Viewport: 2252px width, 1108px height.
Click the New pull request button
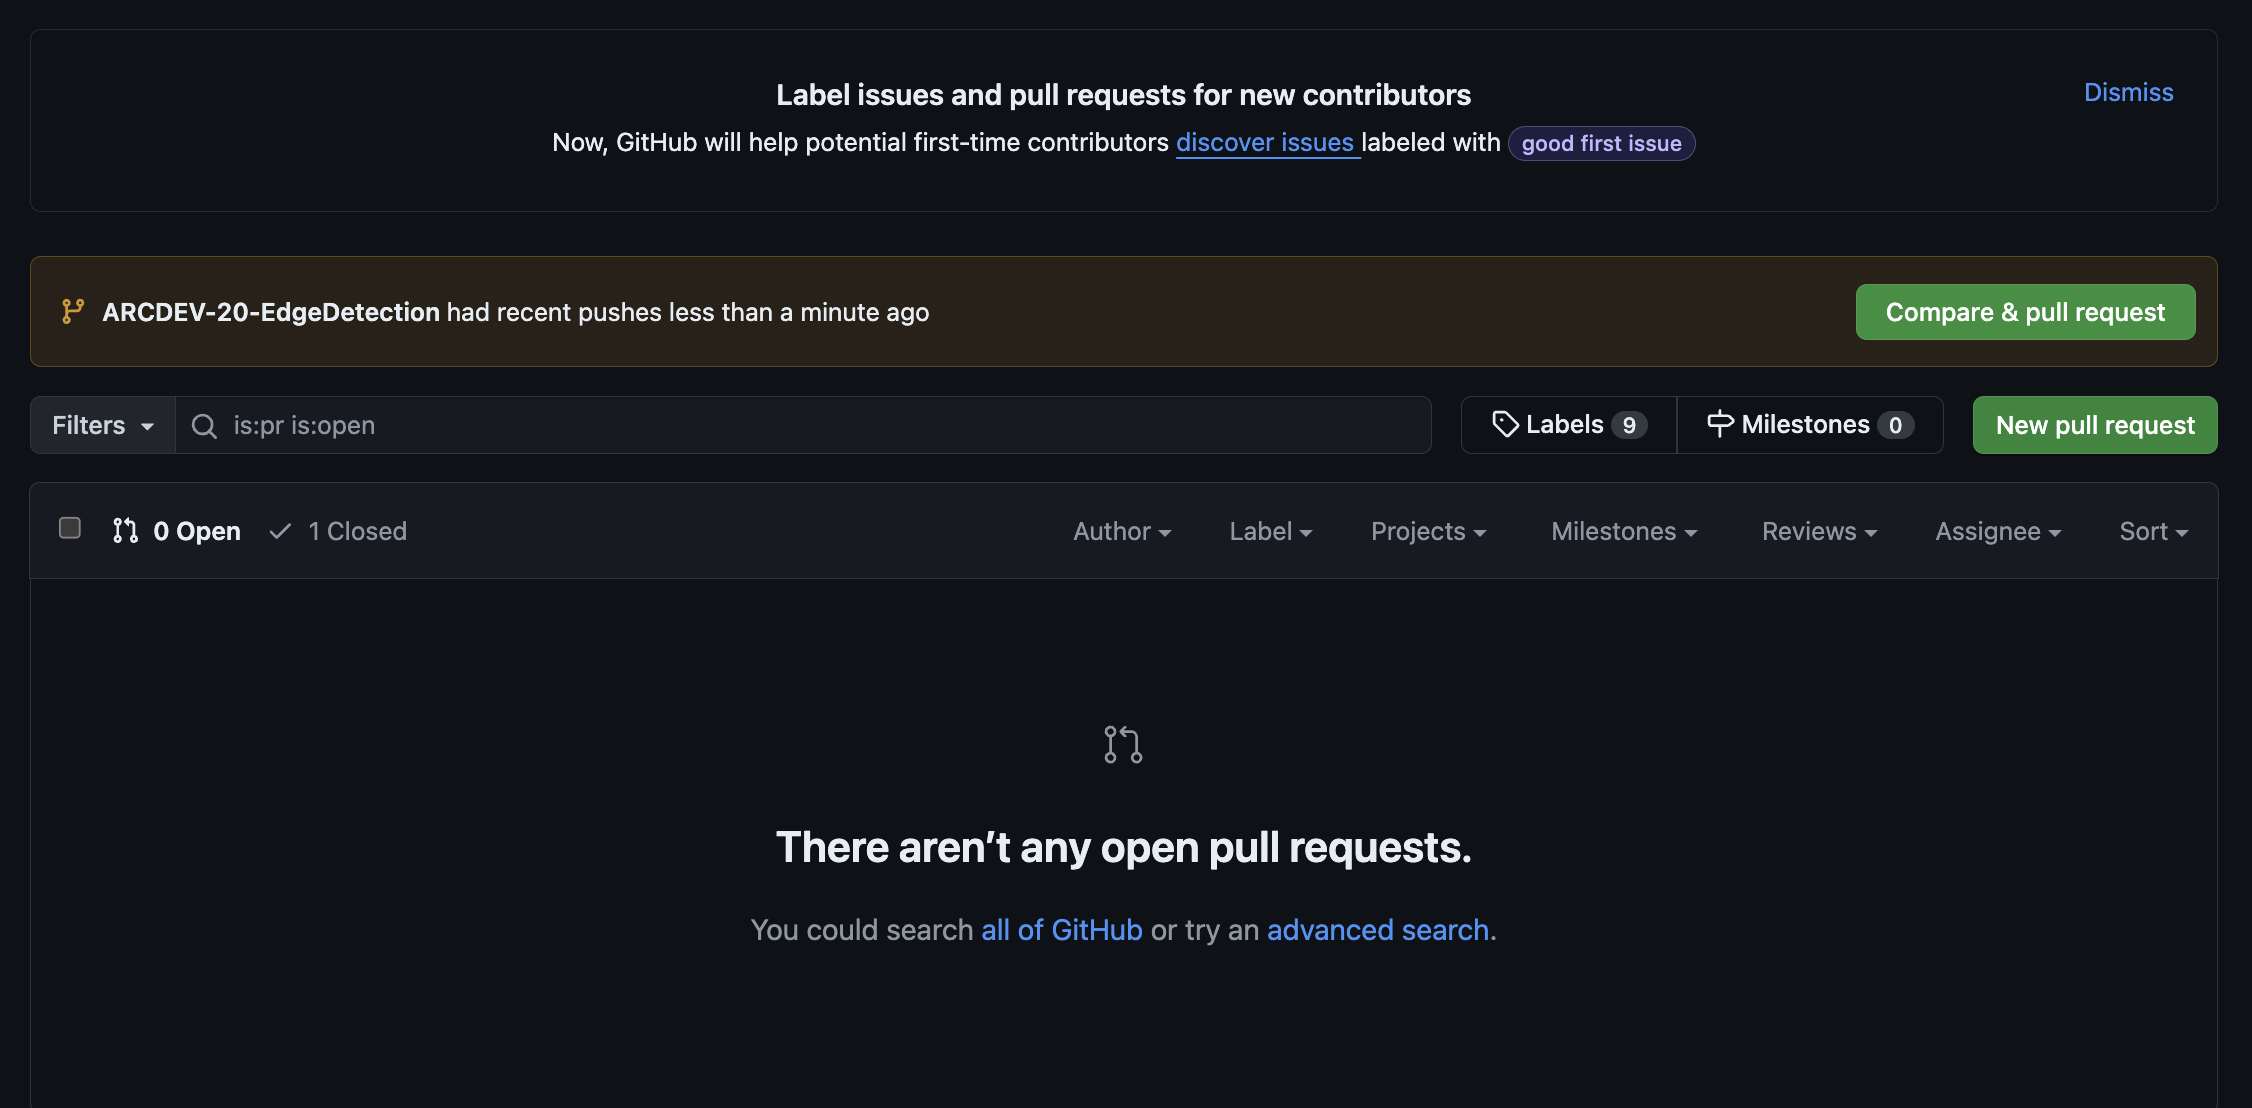tap(2094, 424)
